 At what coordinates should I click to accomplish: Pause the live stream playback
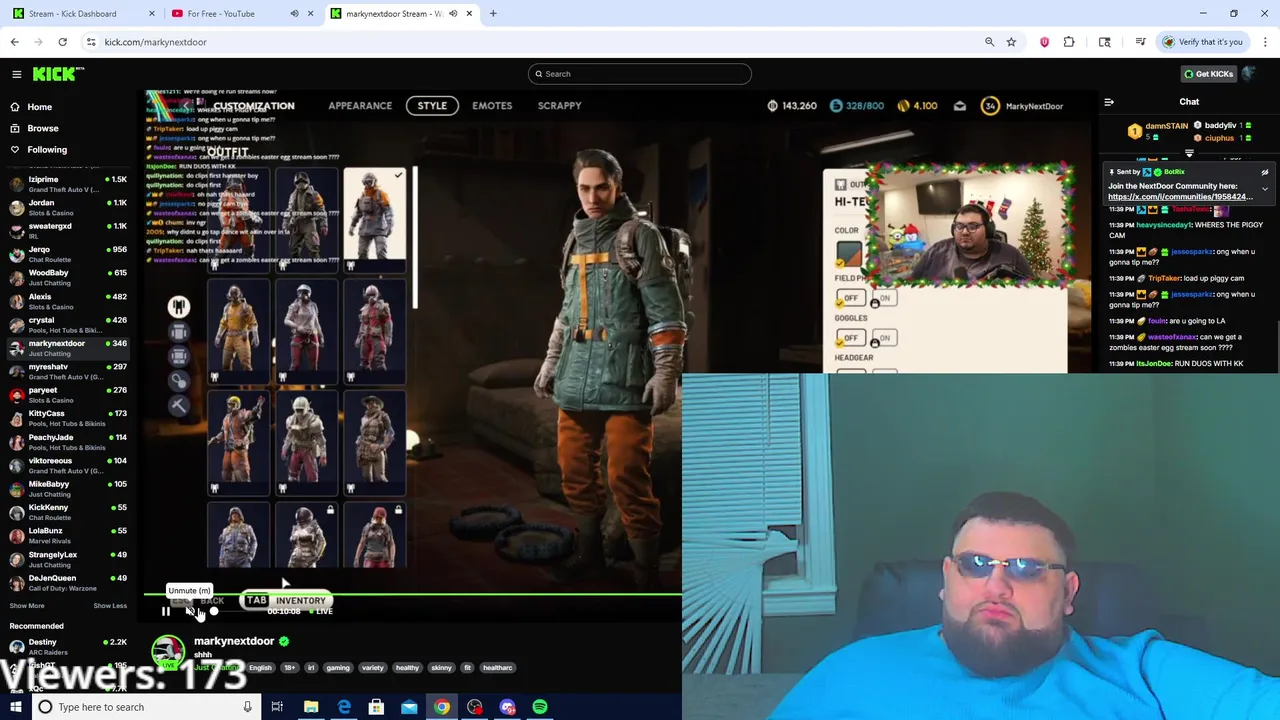pos(166,611)
